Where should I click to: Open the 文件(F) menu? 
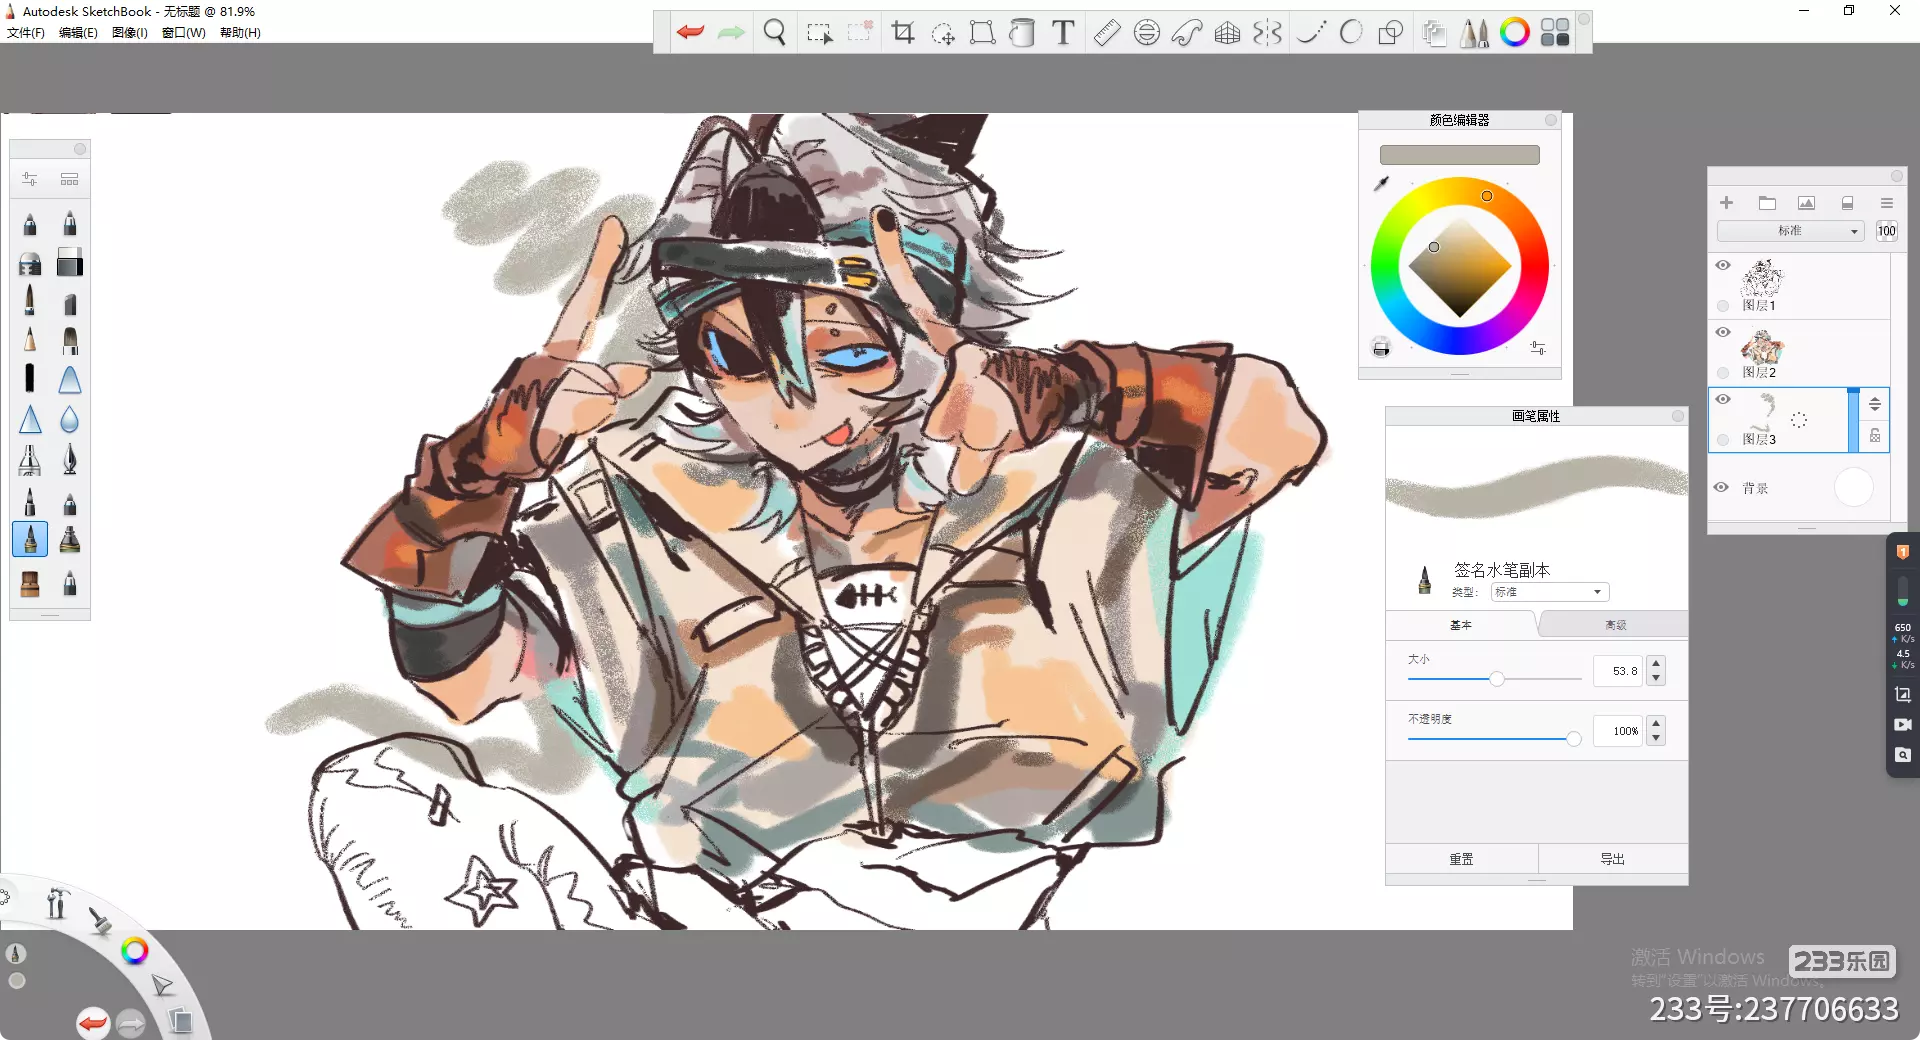click(26, 33)
